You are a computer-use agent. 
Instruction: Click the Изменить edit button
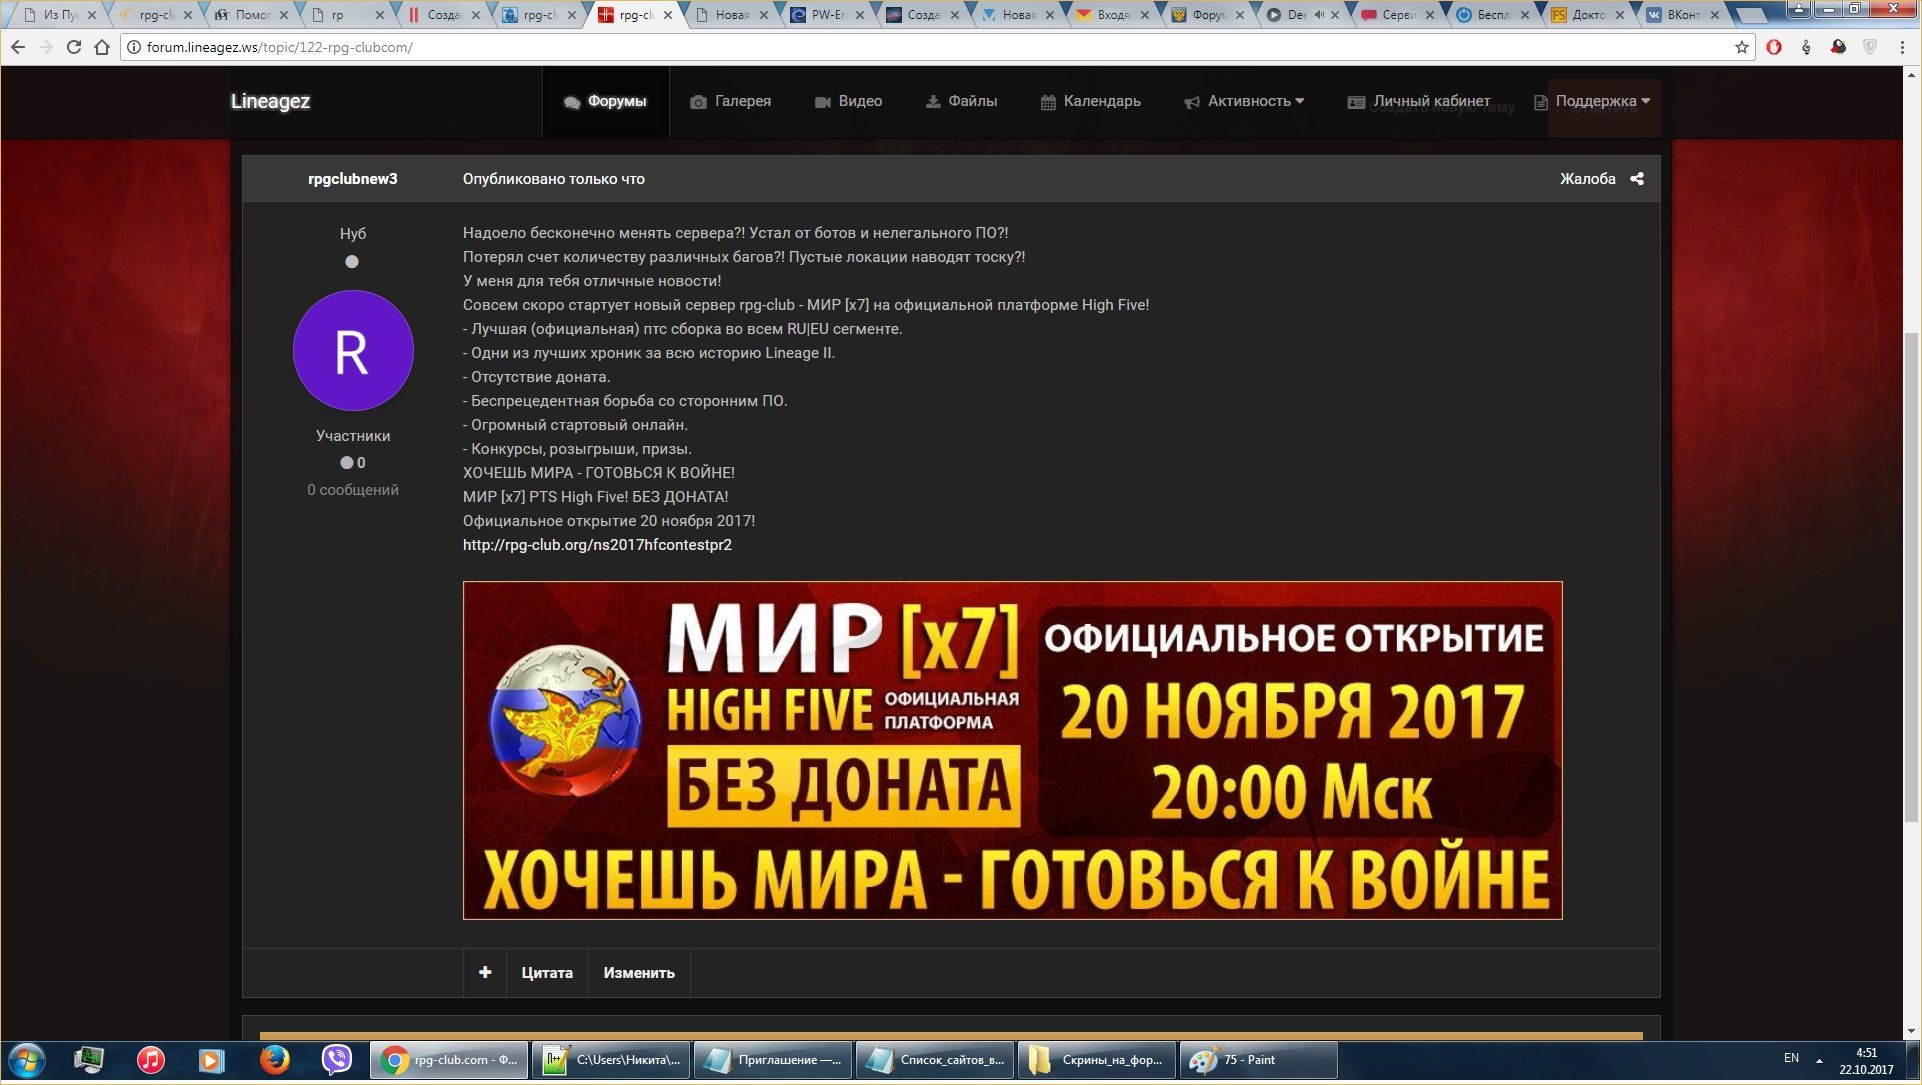638,973
